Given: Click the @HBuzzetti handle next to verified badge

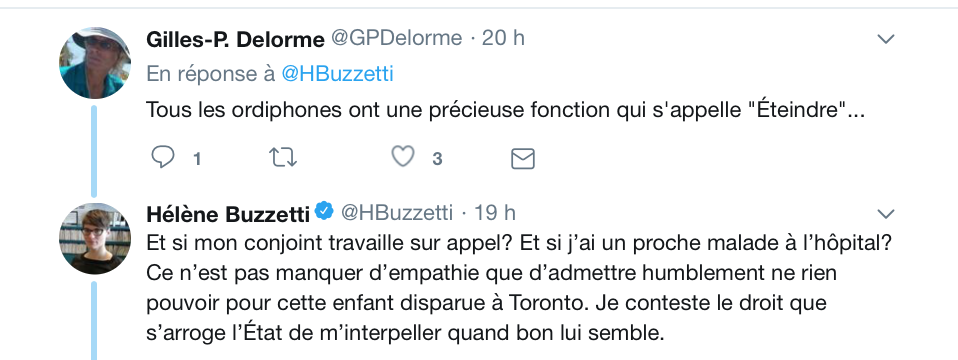Looking at the screenshot, I should tap(397, 213).
